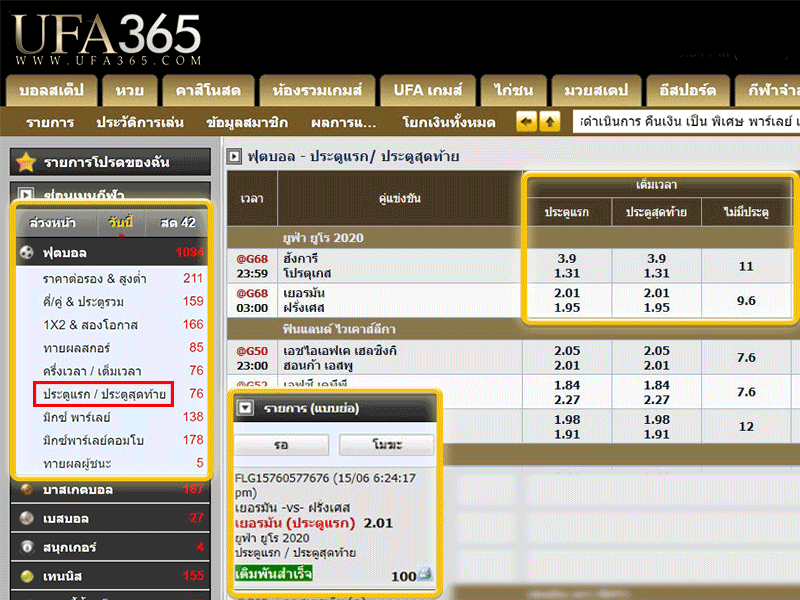Click the UFA365 logo

click(107, 39)
